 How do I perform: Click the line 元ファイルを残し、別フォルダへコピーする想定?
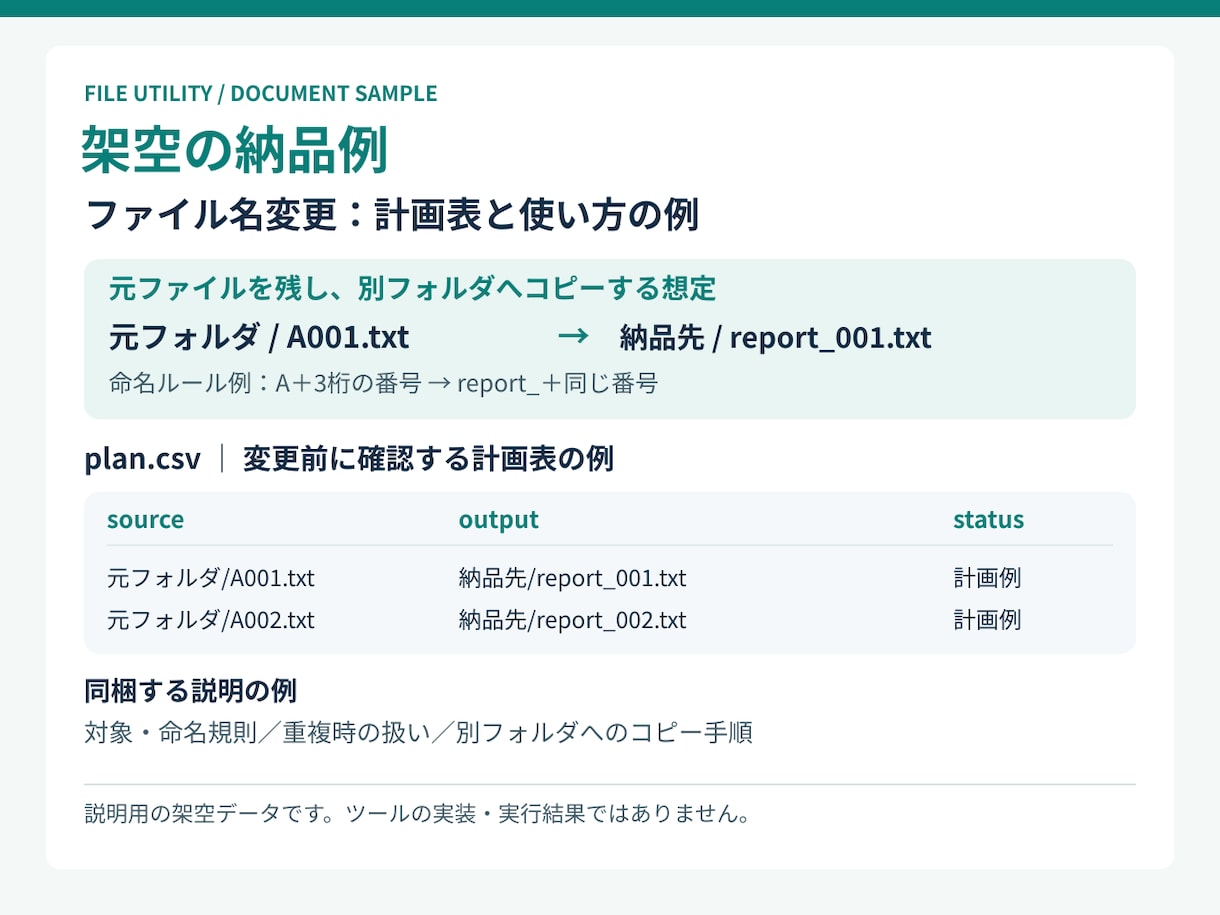412,289
